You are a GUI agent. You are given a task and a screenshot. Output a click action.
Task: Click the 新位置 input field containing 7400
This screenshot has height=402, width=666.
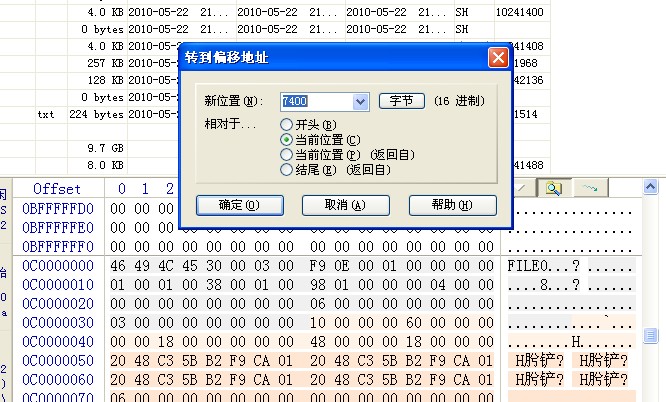tap(316, 102)
